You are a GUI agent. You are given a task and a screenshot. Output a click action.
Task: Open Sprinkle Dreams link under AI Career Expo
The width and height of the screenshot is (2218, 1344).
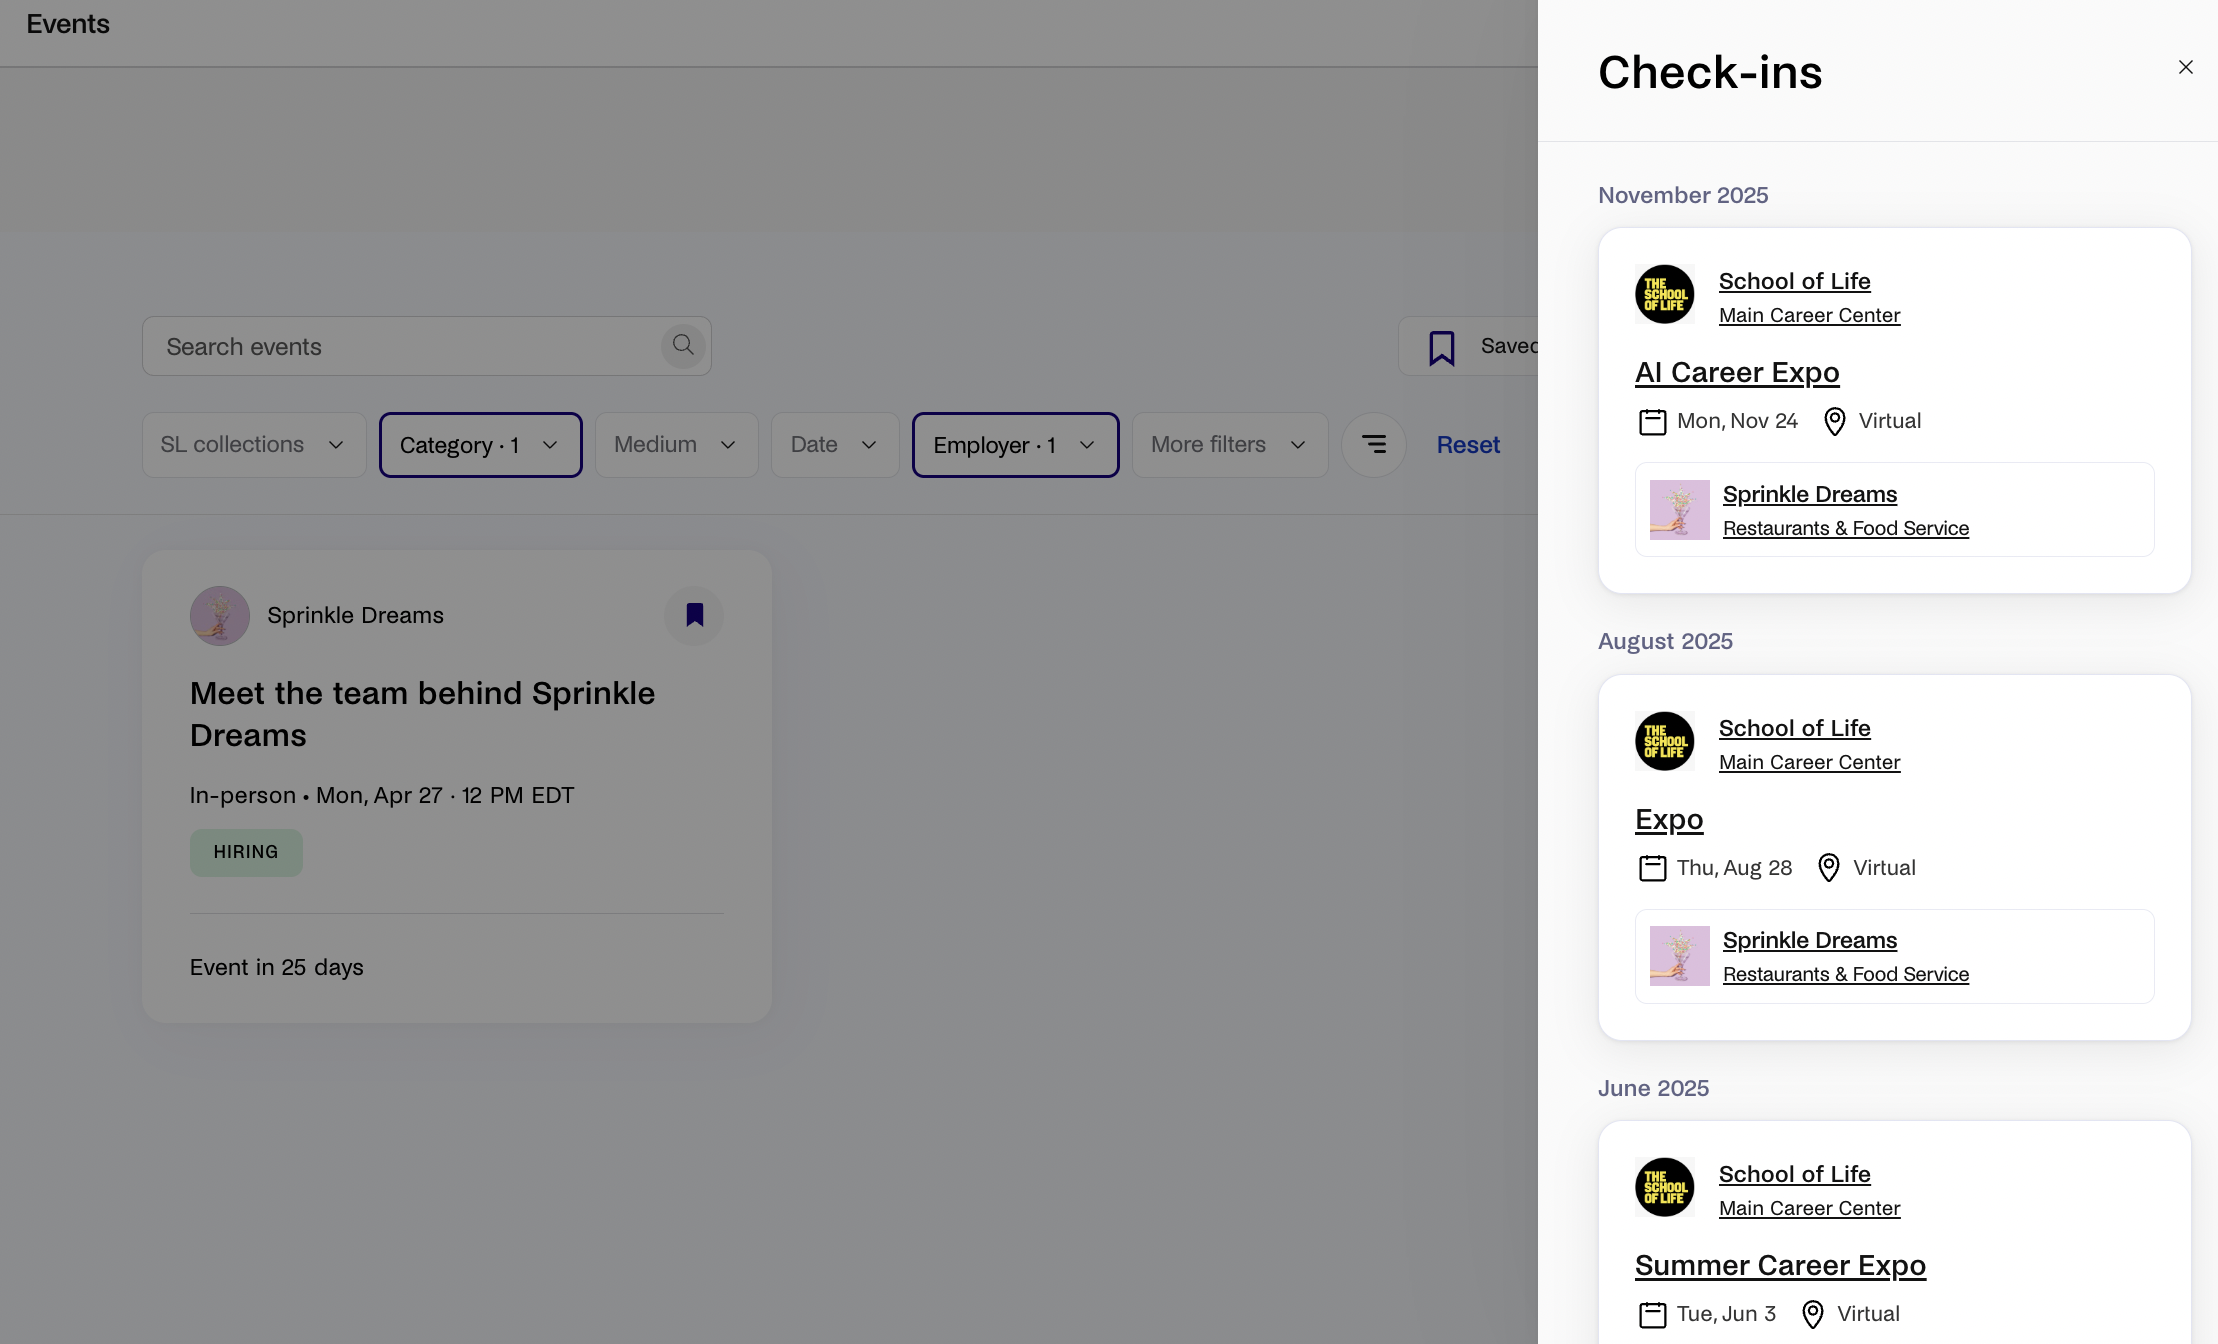1810,494
